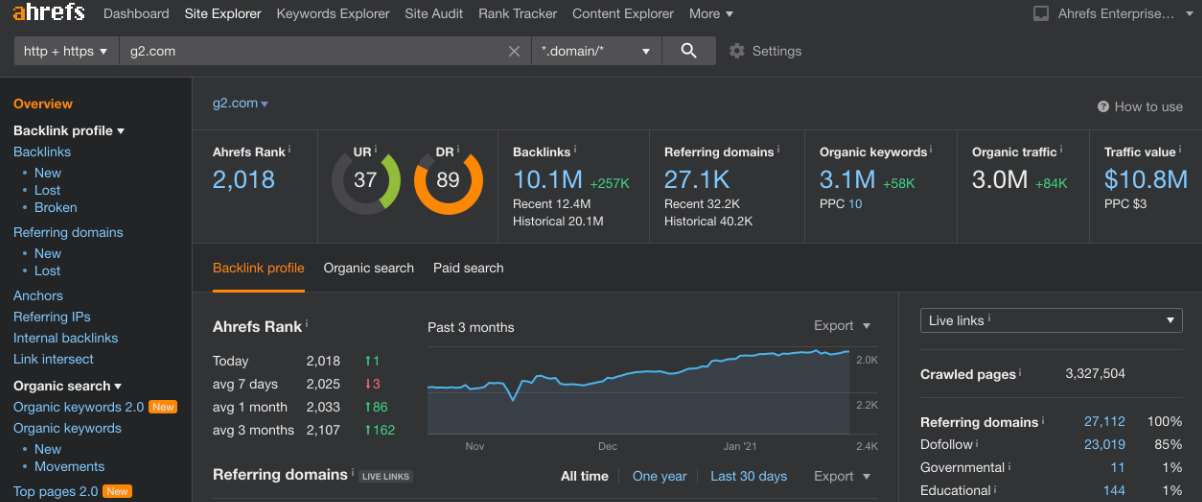Open Export dropdown for Referring domains chart
Screen dimensions: 1202x502
(842, 477)
